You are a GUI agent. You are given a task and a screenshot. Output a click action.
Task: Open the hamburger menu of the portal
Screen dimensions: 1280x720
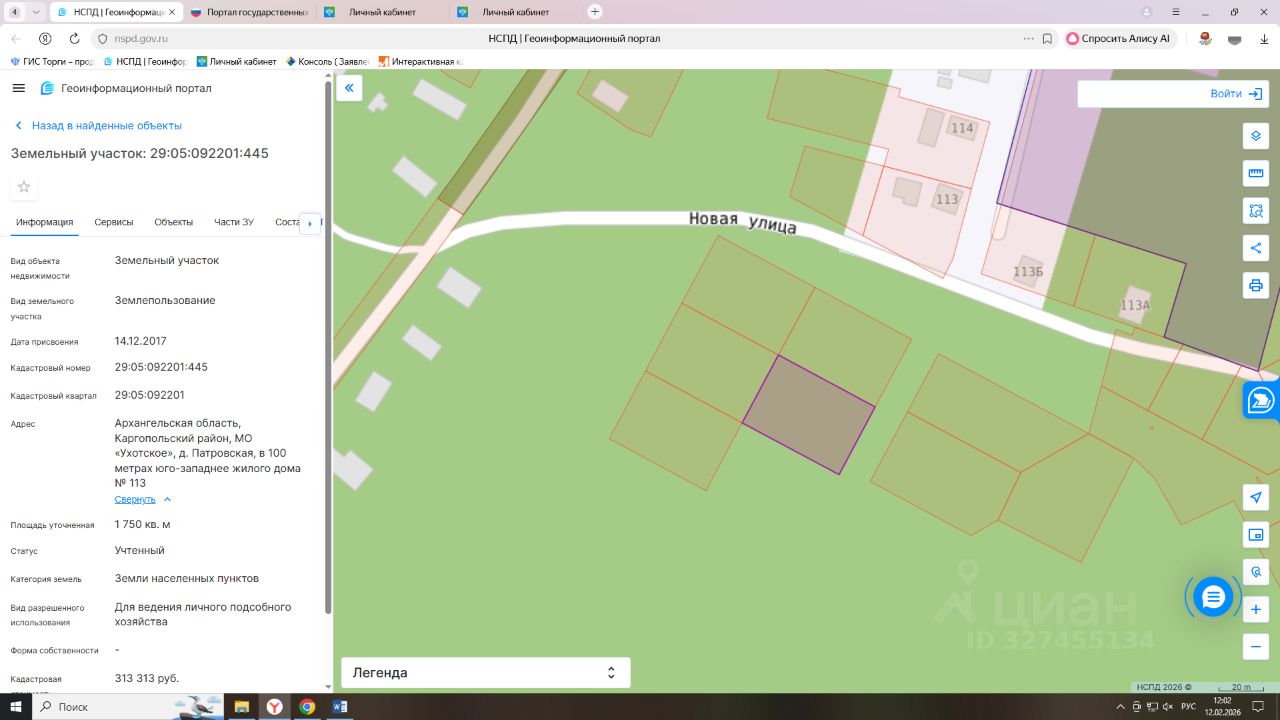click(x=18, y=88)
